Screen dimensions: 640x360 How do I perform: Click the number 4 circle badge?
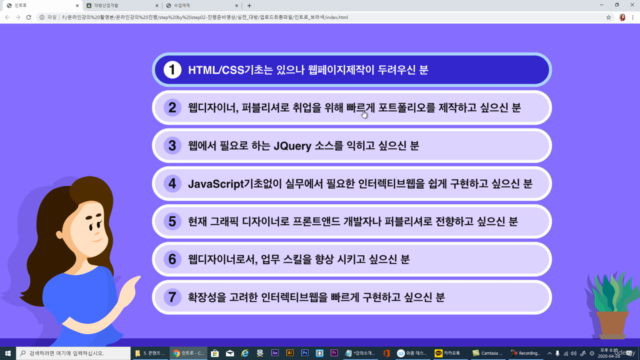[x=172, y=184]
